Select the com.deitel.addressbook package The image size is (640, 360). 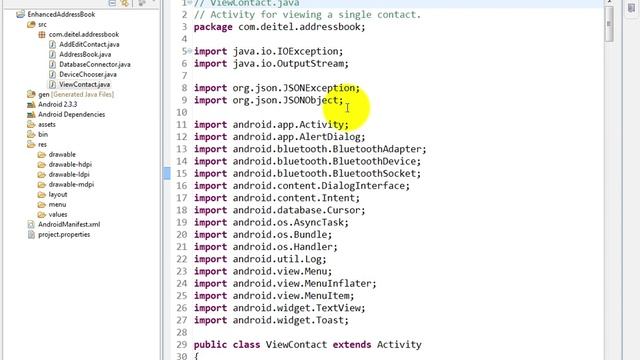pyautogui.click(x=84, y=34)
